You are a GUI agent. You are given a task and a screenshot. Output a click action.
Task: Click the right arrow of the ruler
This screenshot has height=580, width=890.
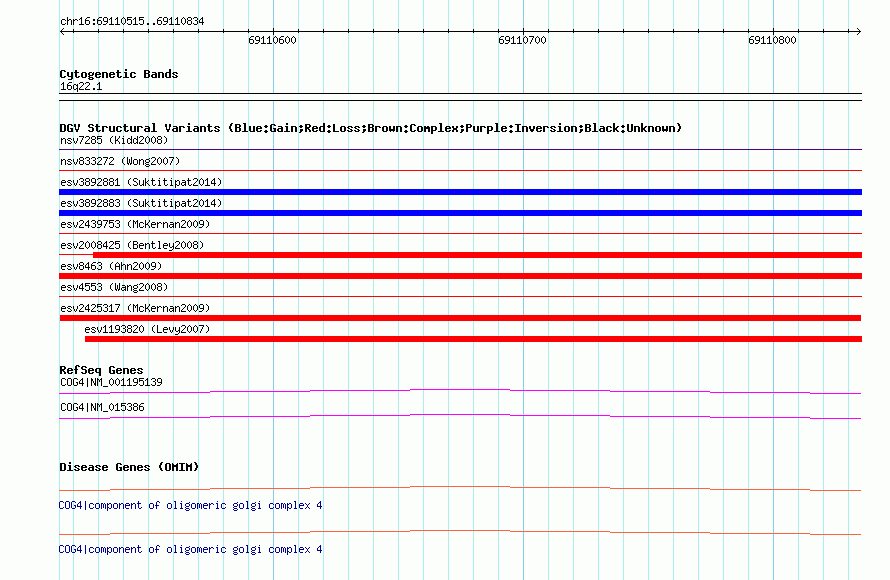[858, 32]
